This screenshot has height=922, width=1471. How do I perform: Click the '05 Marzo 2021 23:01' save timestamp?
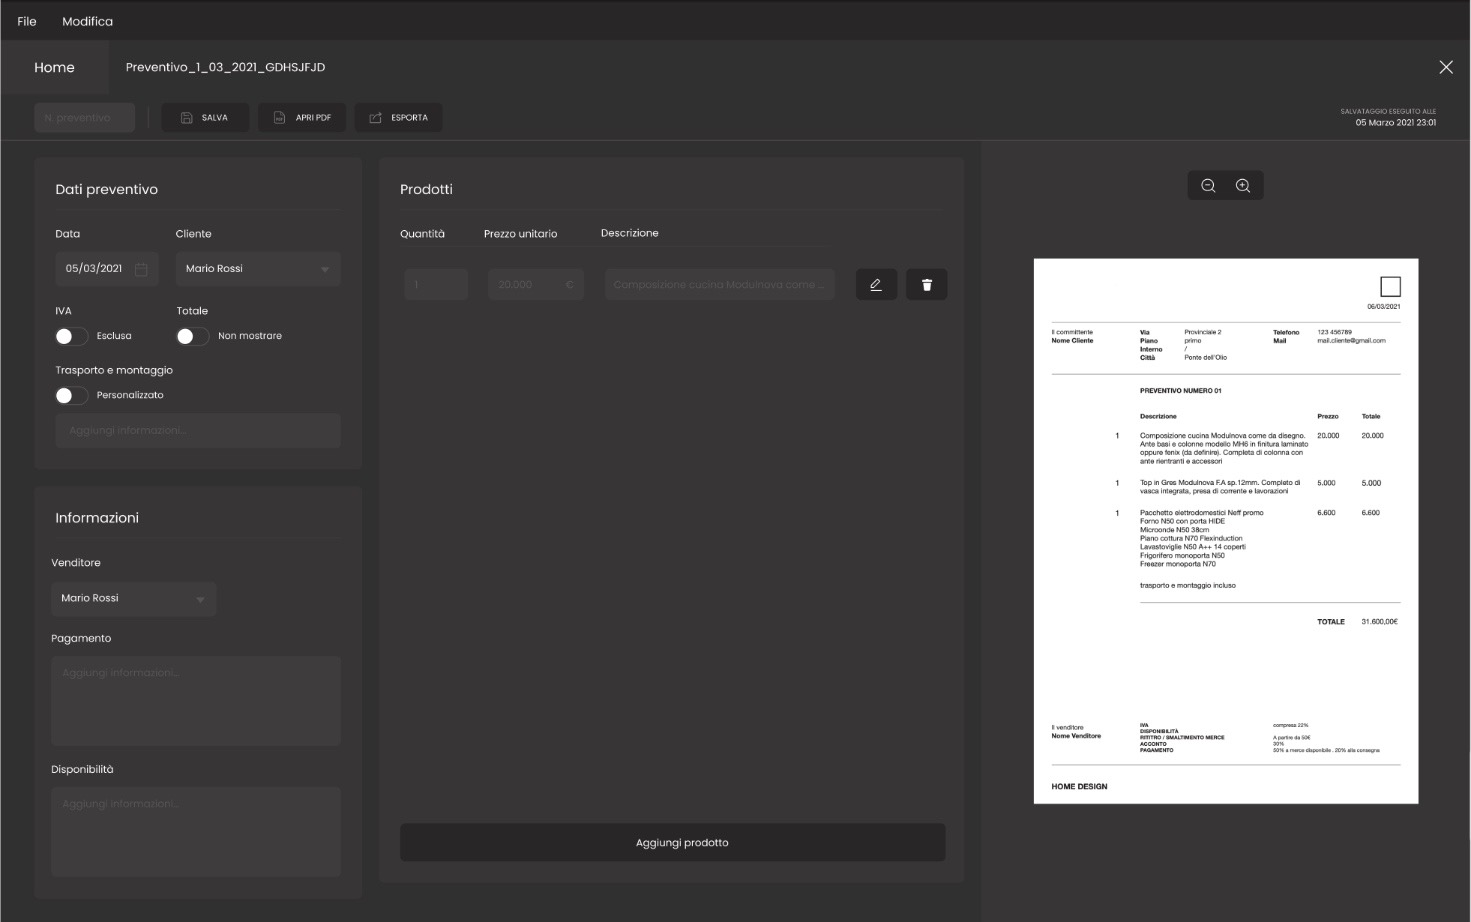click(1396, 123)
